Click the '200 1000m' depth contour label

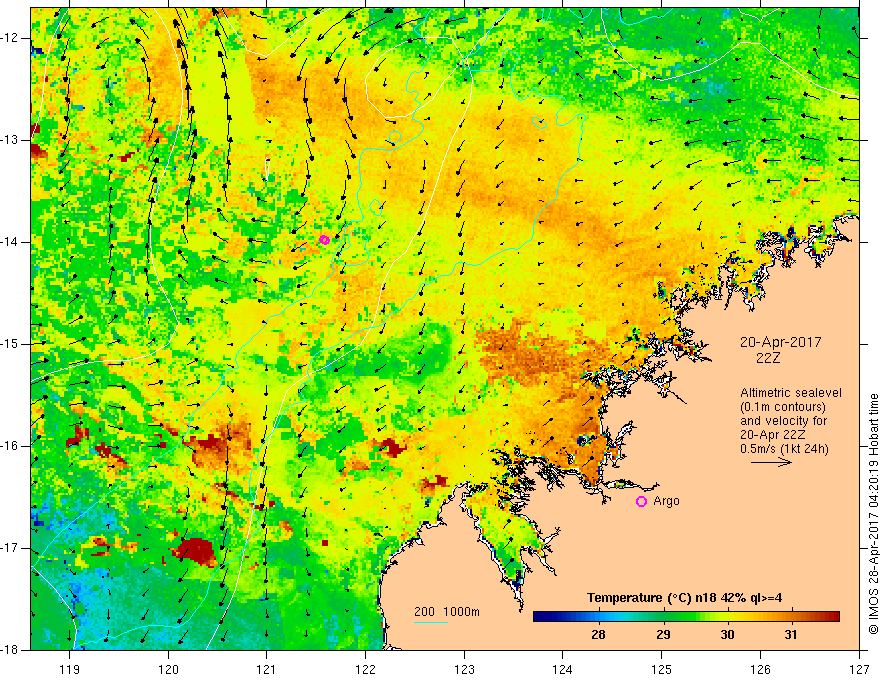[x=447, y=612]
